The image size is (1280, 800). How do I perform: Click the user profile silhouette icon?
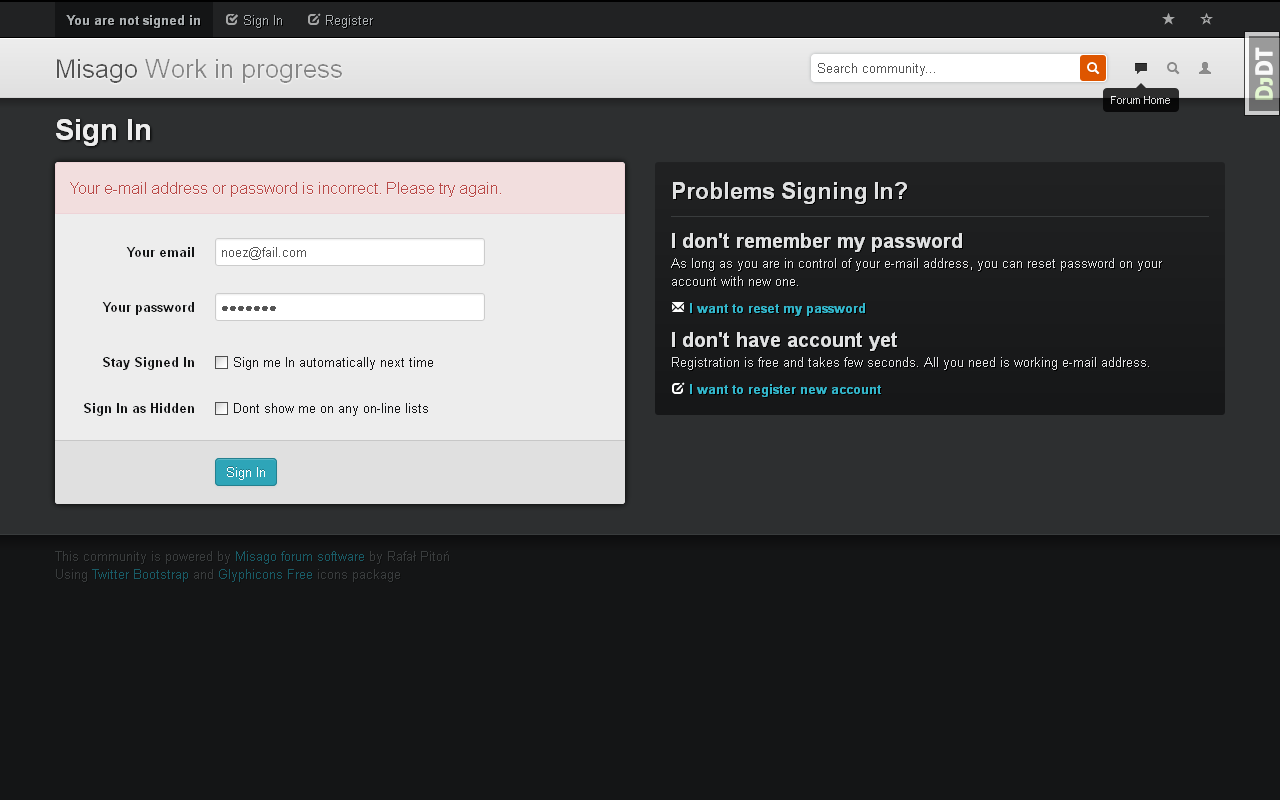pos(1205,68)
